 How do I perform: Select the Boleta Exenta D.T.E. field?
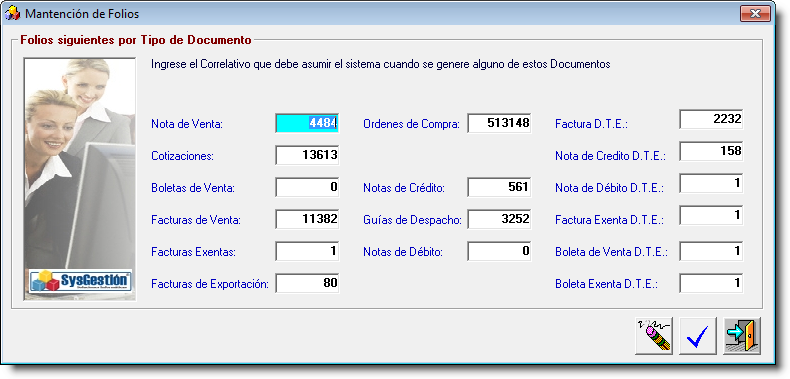(x=711, y=283)
